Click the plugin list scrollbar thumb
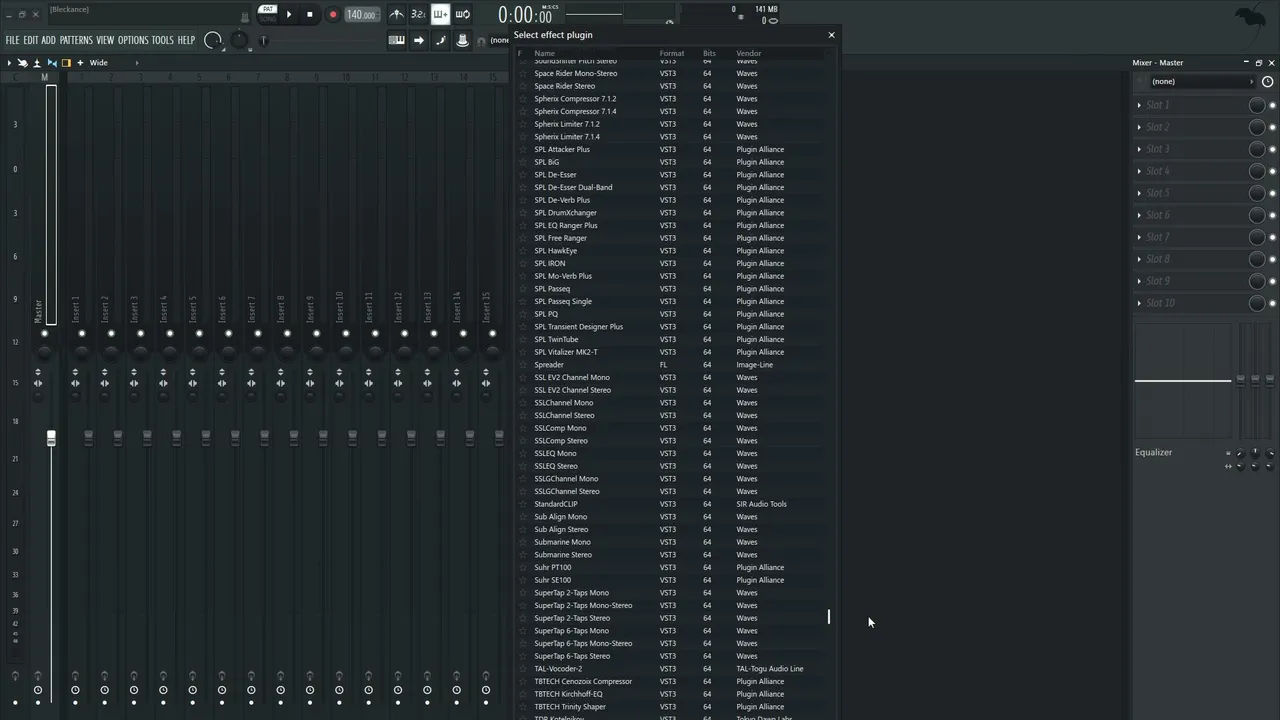Viewport: 1280px width, 720px height. [828, 617]
